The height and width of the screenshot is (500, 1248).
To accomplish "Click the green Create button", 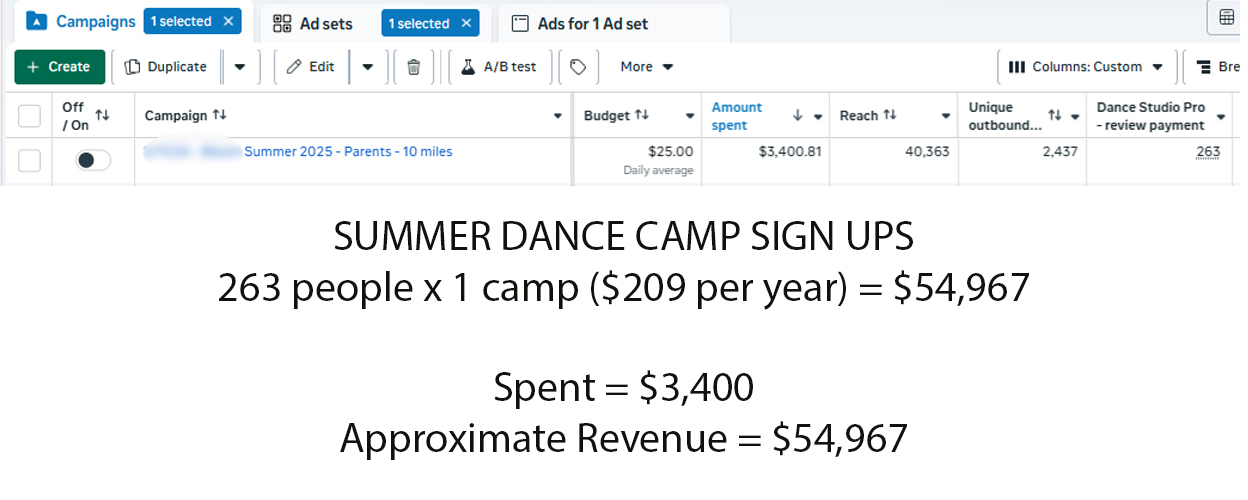I will click(x=59, y=67).
